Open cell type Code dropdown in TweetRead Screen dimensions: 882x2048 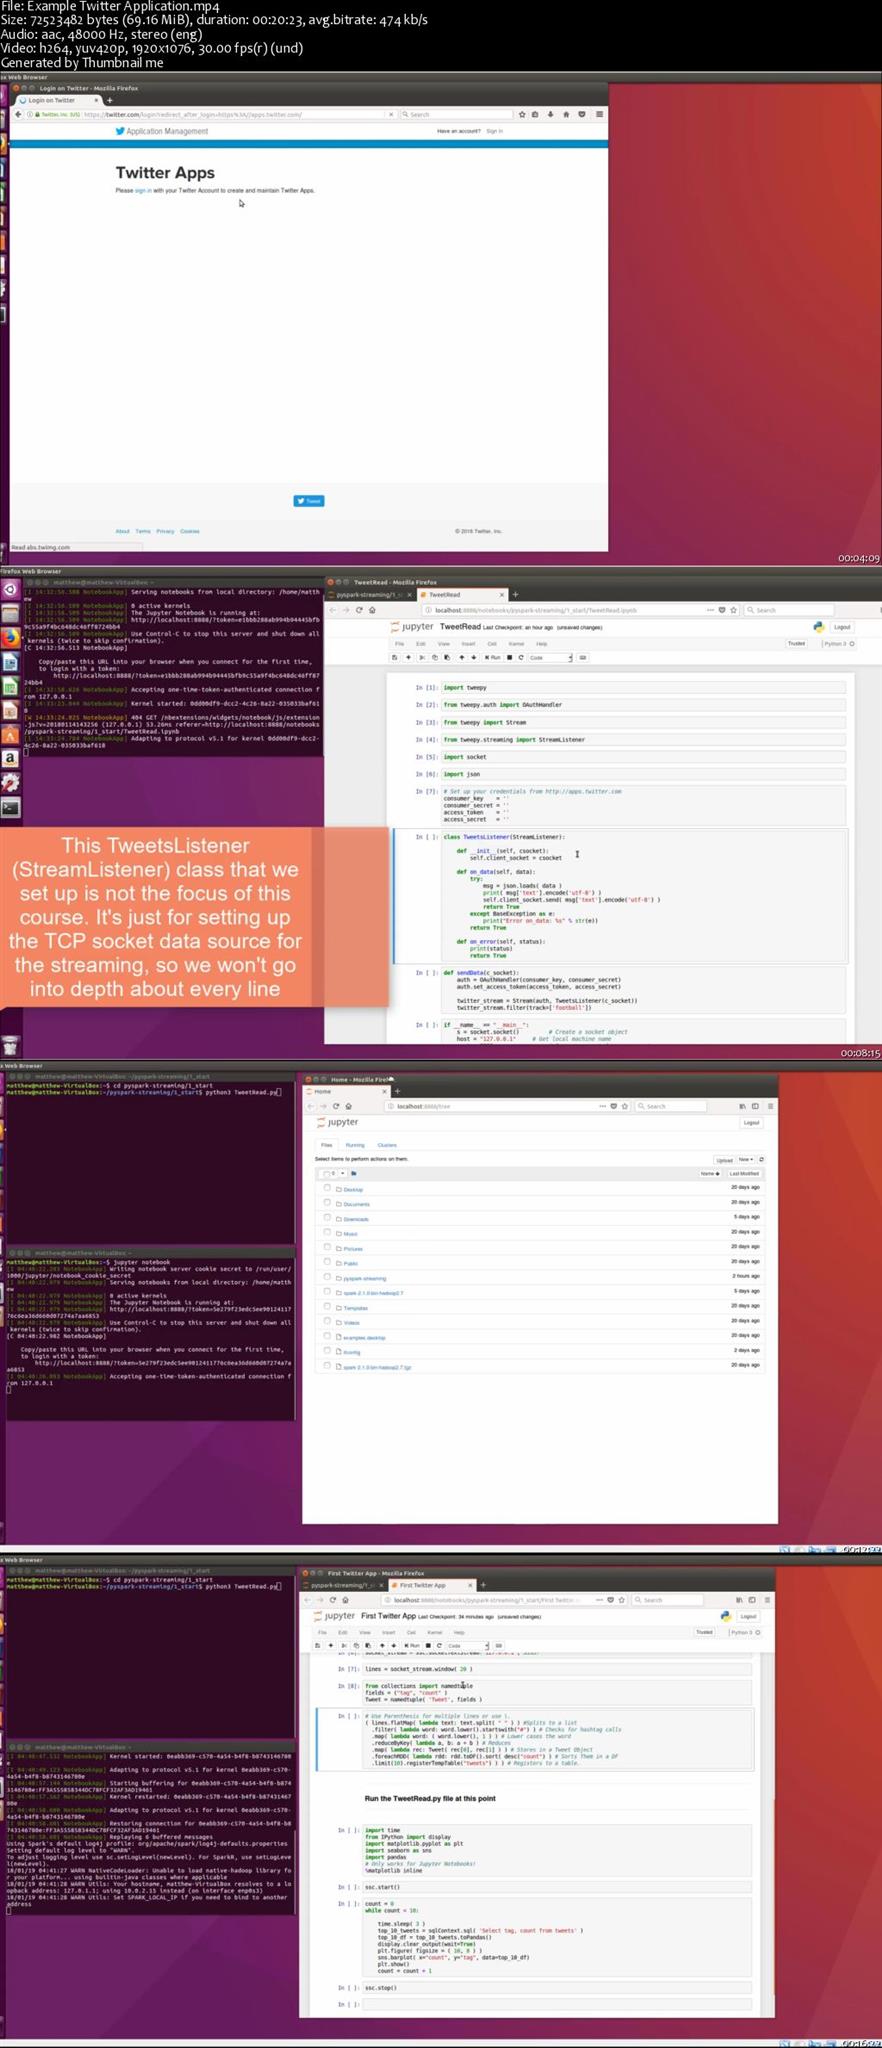pos(550,657)
